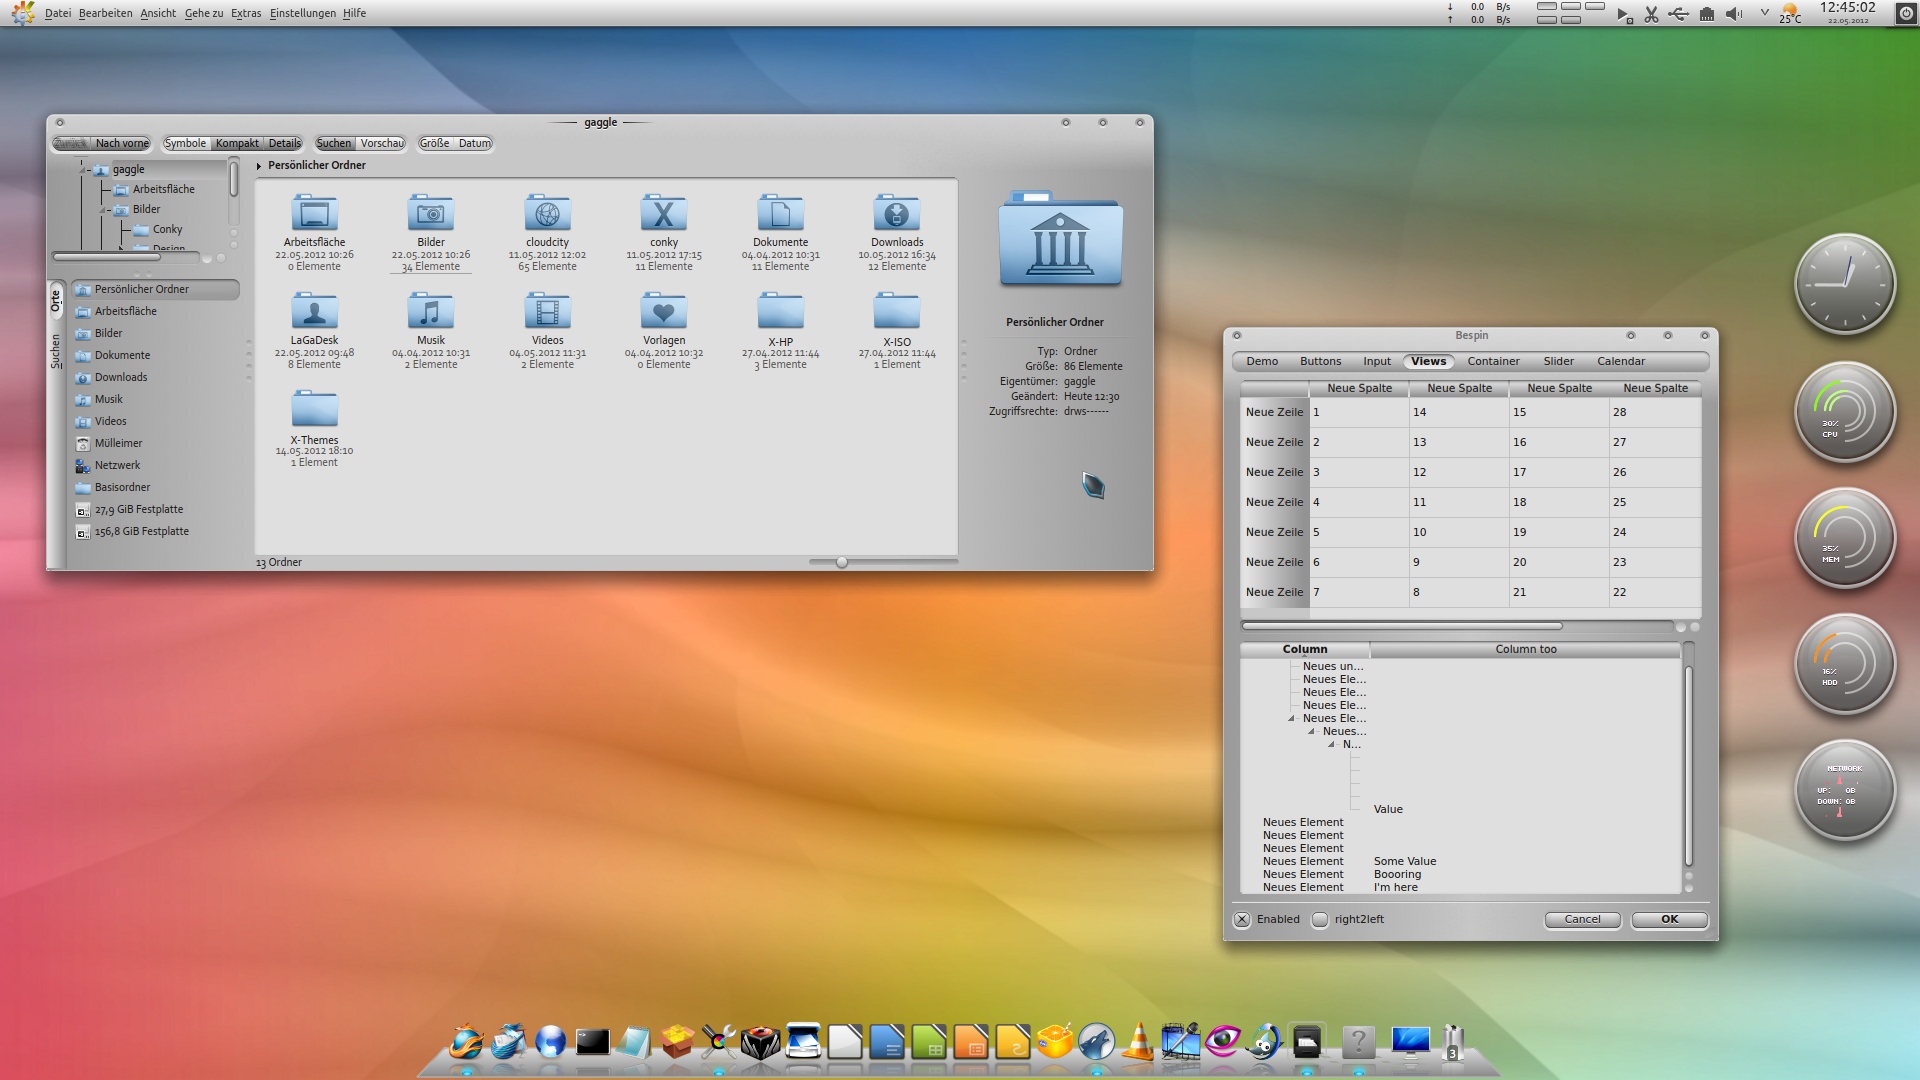Open the LaGaDesk folder in the file view
1920x1080 pixels.
[x=314, y=312]
